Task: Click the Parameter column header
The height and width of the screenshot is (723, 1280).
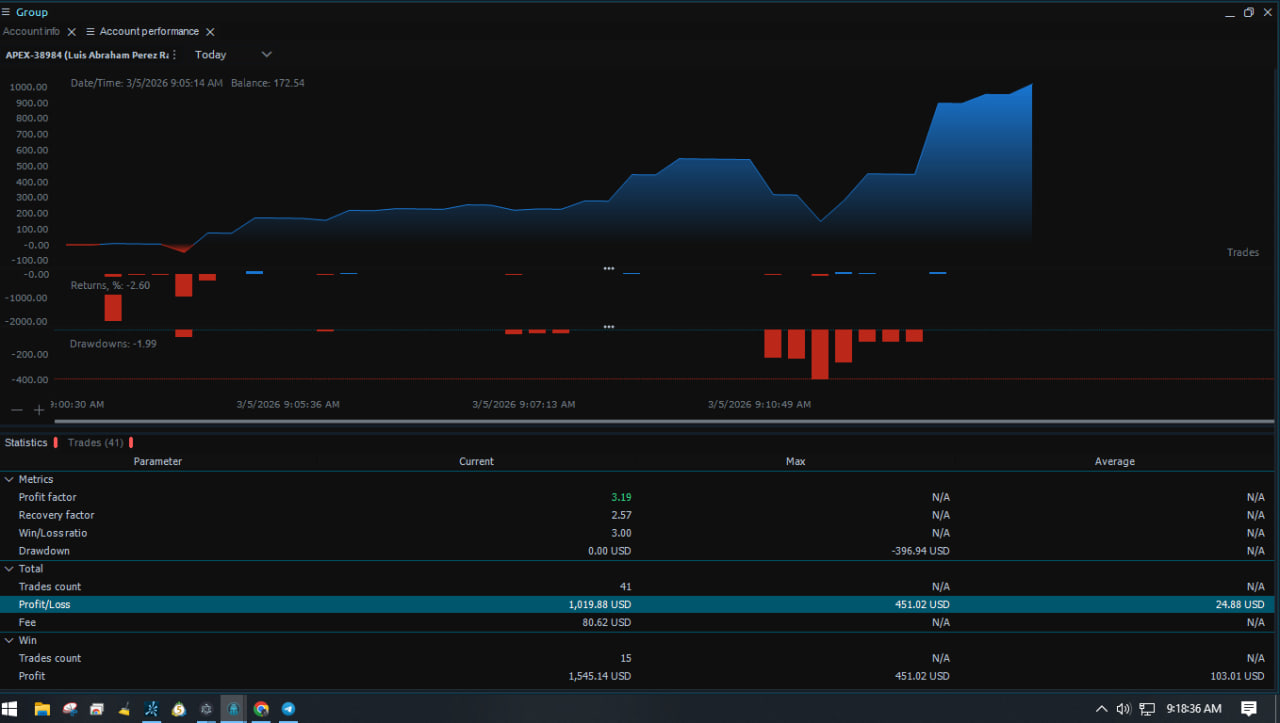Action: tap(158, 462)
